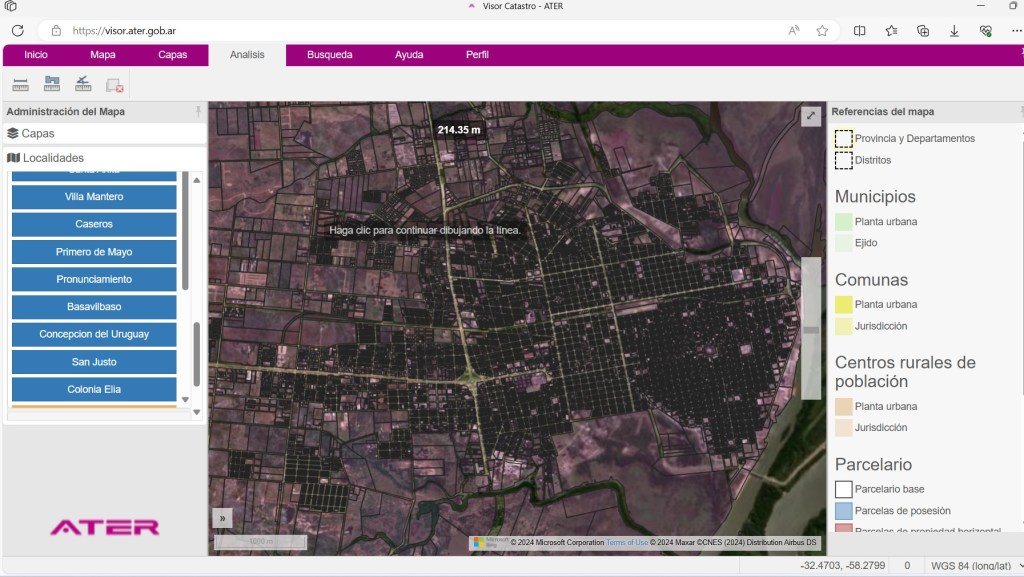Click the map zoom slider handle
The image size is (1024, 577).
tap(811, 330)
